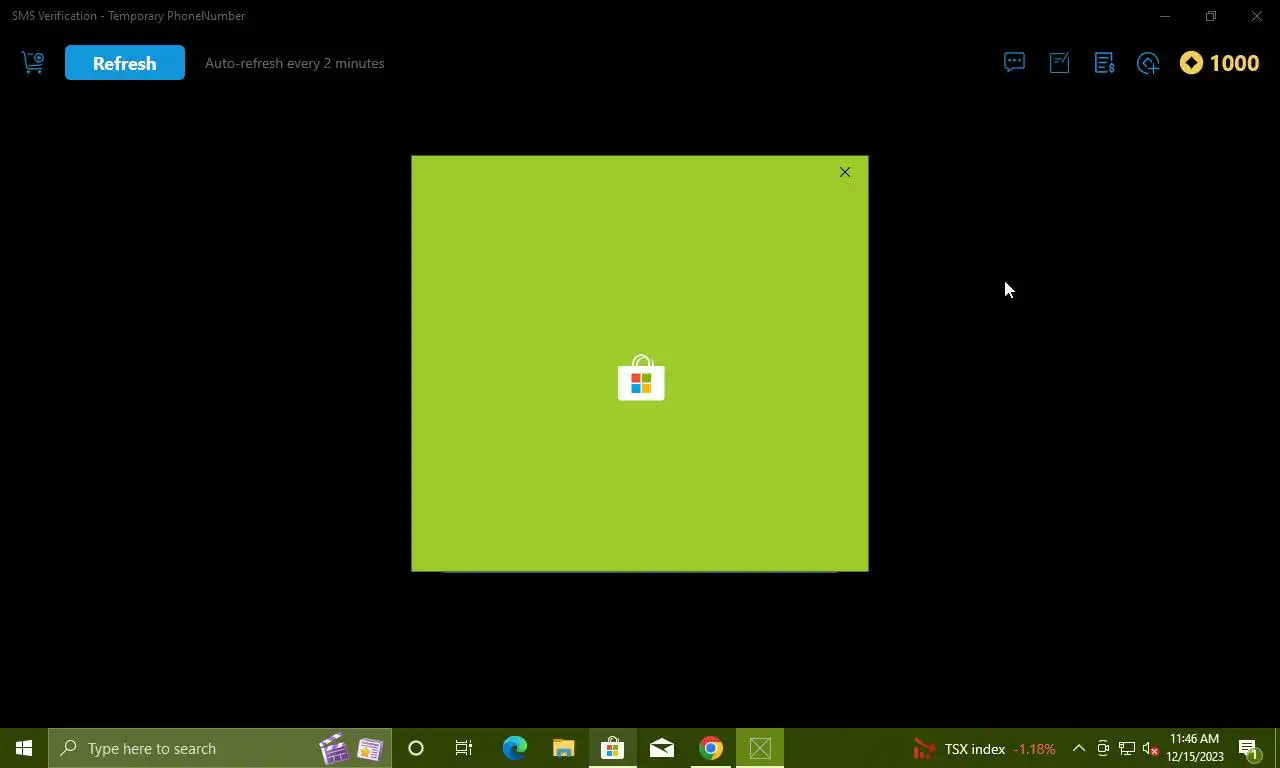Open the clock showing 11:46 AM
This screenshot has height=768, width=1280.
[1194, 748]
